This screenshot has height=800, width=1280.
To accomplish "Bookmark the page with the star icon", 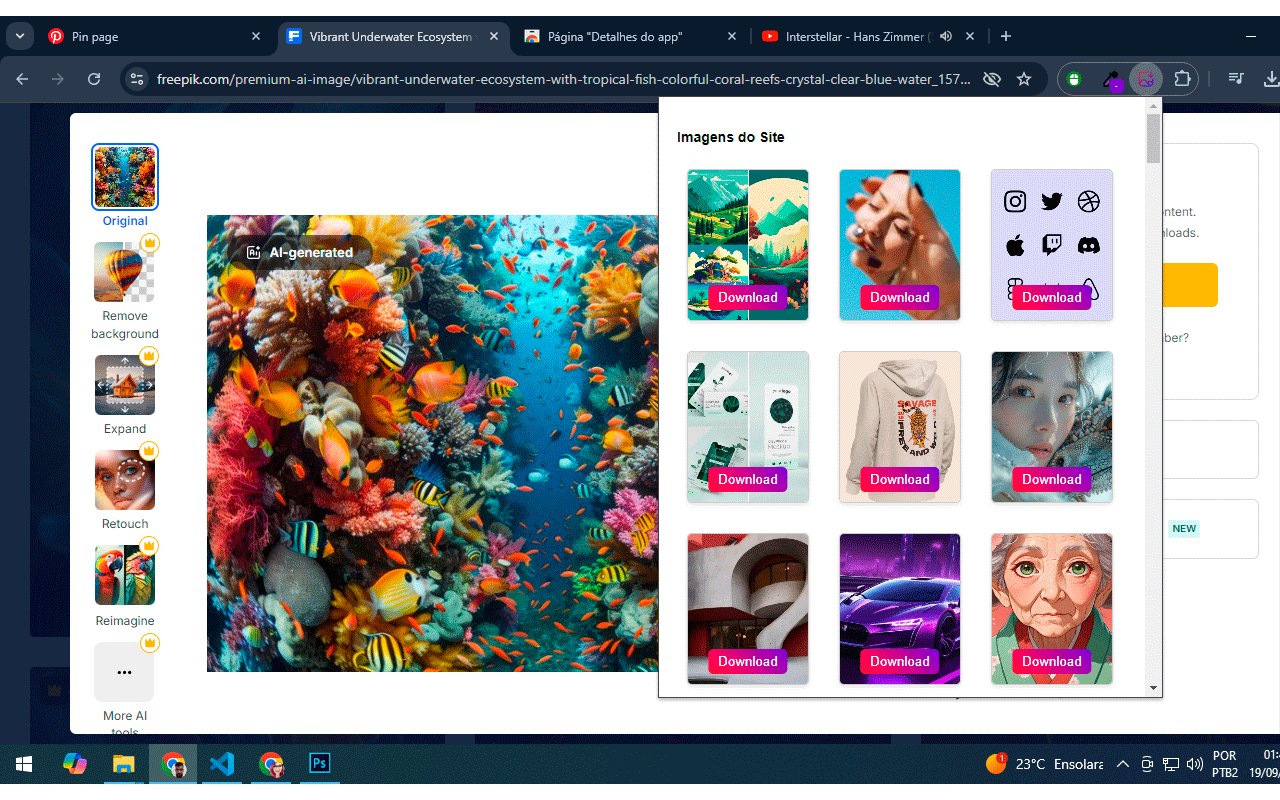I will pos(1024,78).
